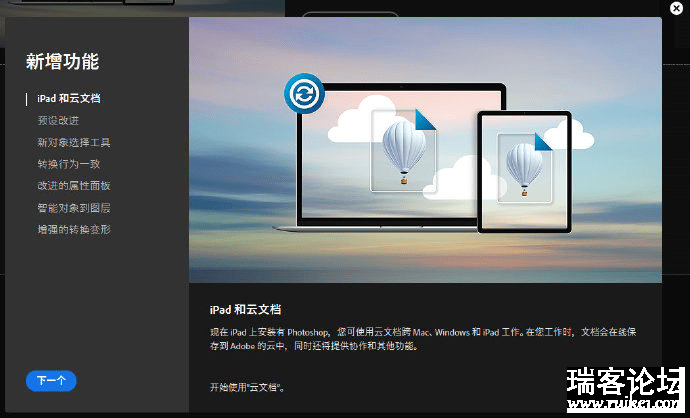
Task: Click the 新增功能 title text
Action: coord(62,62)
